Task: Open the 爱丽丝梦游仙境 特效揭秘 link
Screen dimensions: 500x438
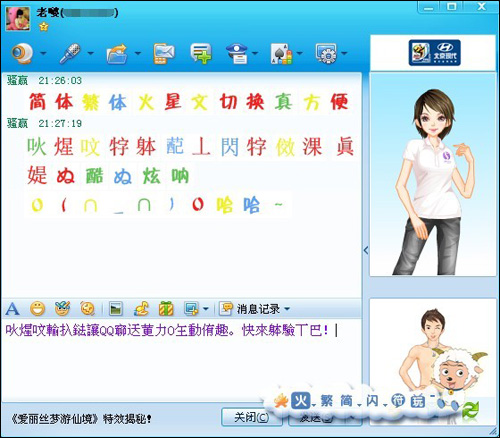Action: point(82,419)
